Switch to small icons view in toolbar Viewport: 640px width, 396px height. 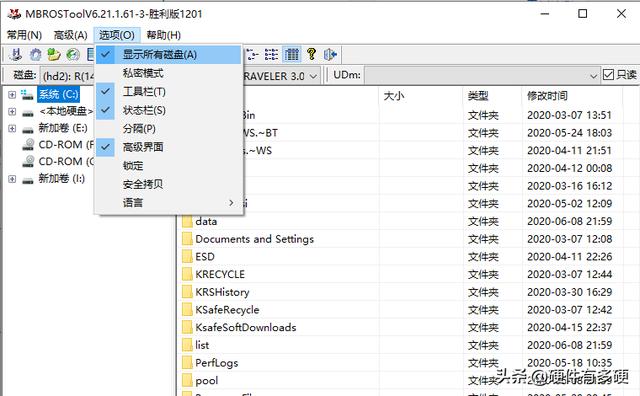pos(253,54)
